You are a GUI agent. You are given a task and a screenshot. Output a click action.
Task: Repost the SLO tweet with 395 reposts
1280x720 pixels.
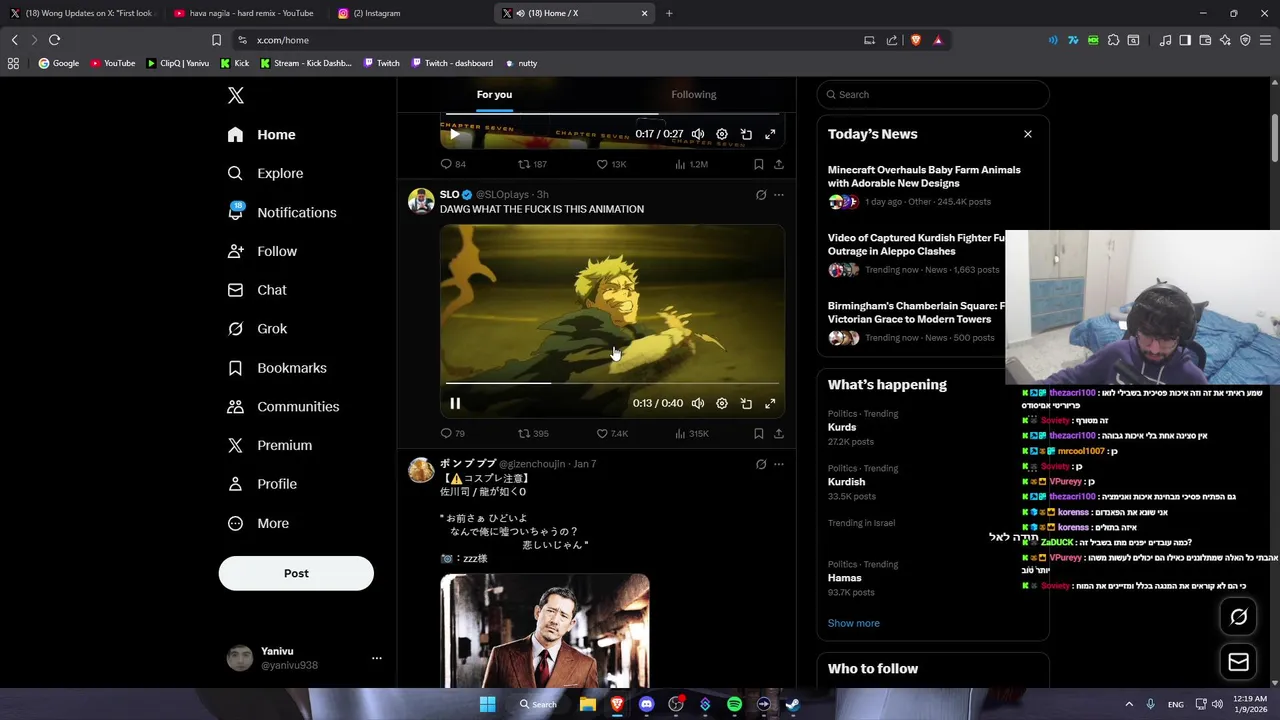tap(533, 433)
